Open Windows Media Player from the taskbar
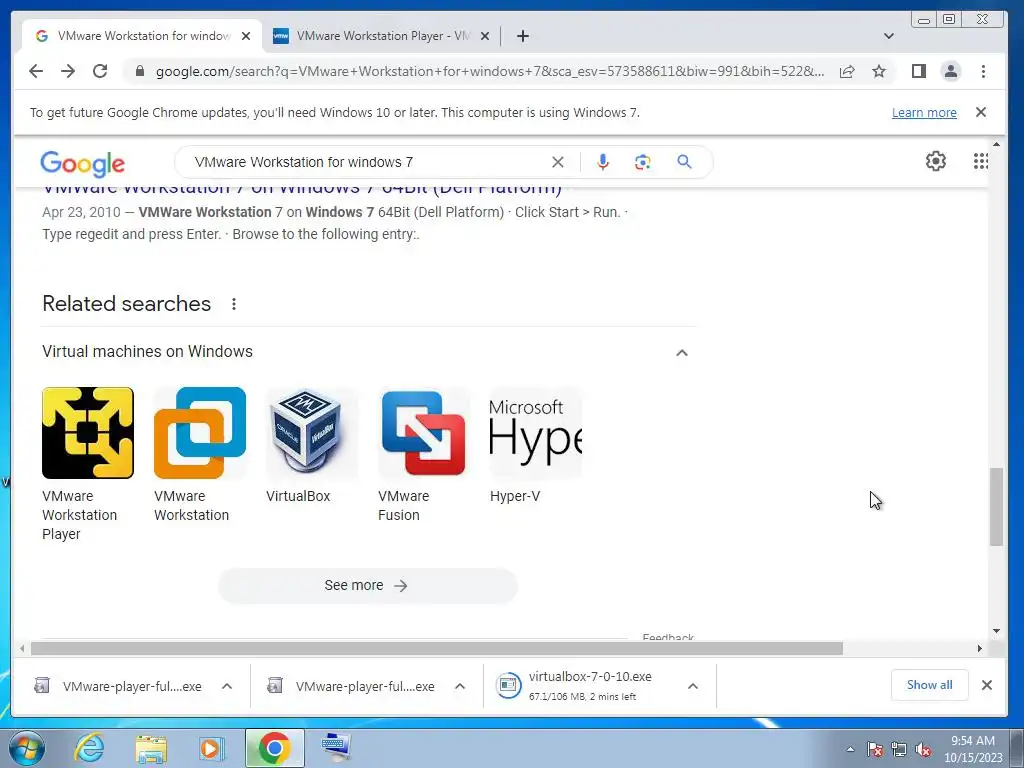Image resolution: width=1024 pixels, height=768 pixels. 211,748
